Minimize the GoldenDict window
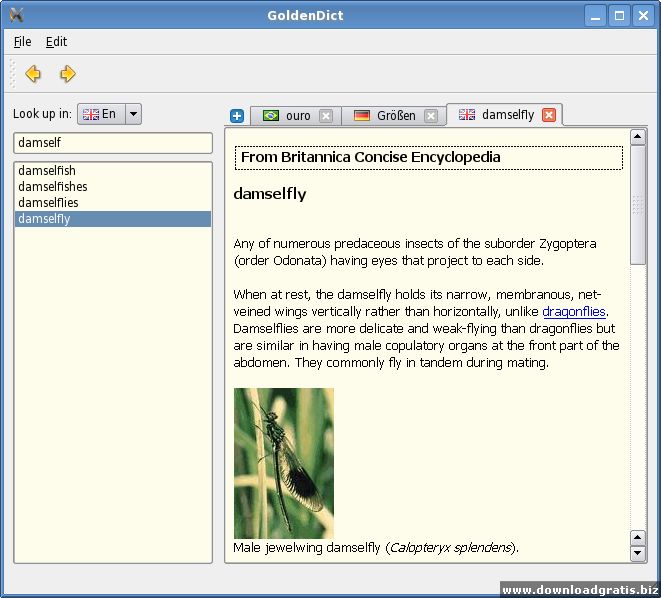661x598 pixels. 595,16
